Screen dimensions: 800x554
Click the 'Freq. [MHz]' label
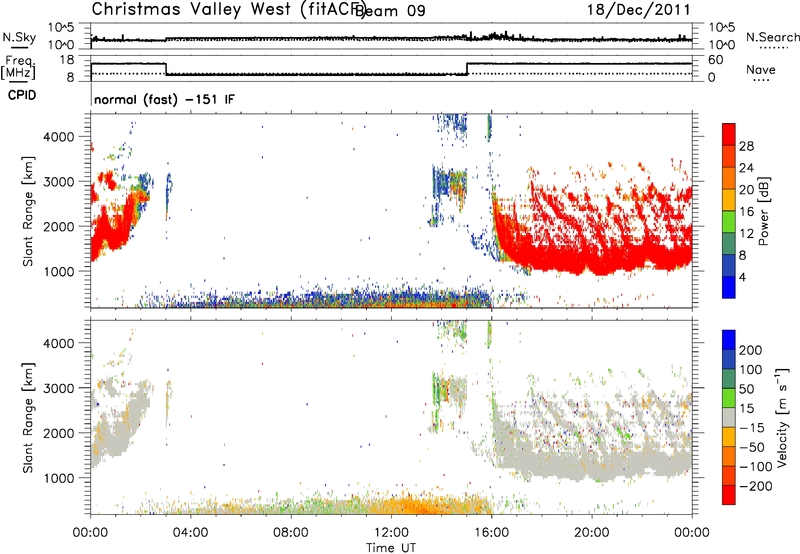pyautogui.click(x=19, y=68)
